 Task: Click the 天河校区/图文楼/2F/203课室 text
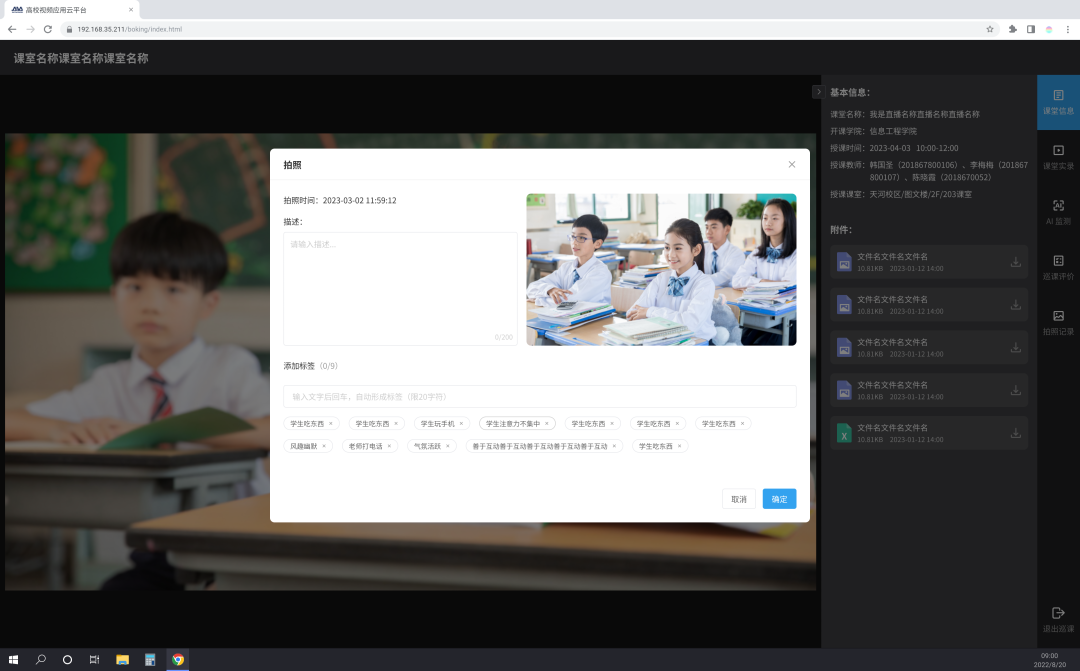point(920,194)
